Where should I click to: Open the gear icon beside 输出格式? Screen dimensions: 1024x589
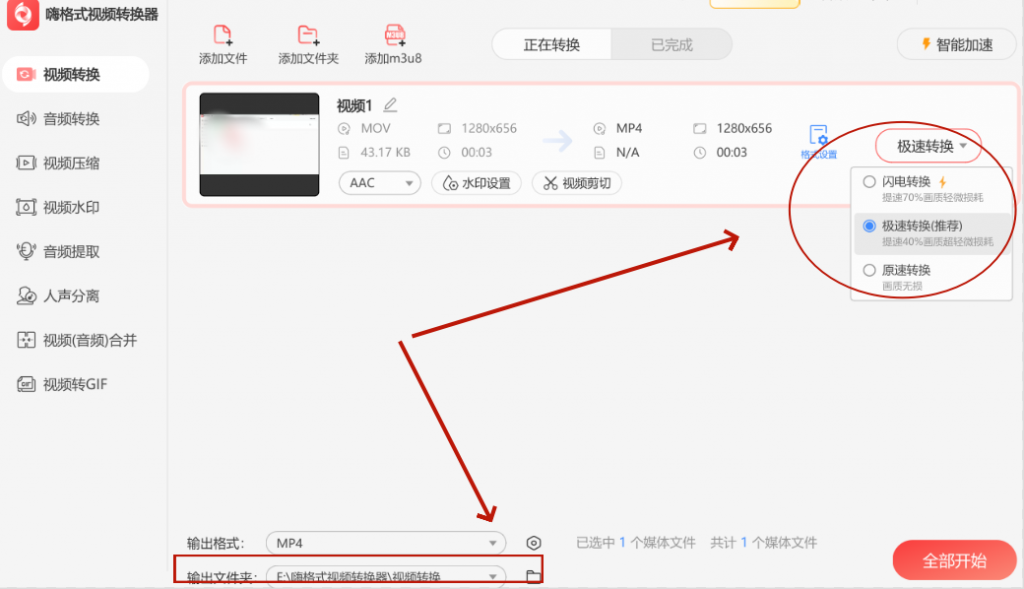pos(533,543)
